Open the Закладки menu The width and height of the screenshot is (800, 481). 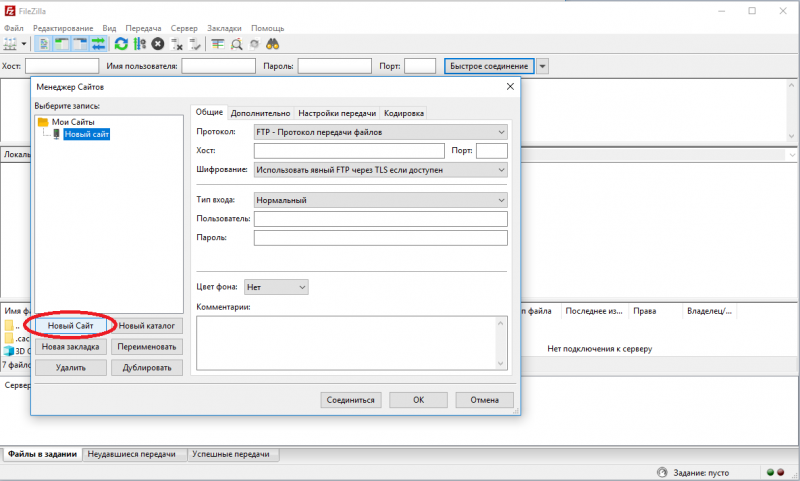[224, 28]
